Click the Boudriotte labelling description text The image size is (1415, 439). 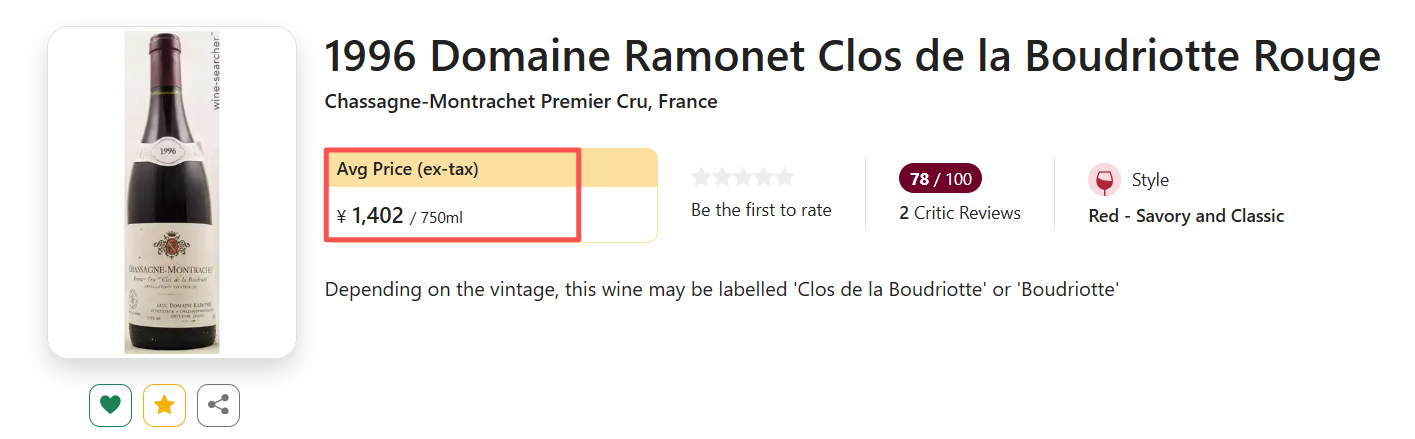coord(721,290)
